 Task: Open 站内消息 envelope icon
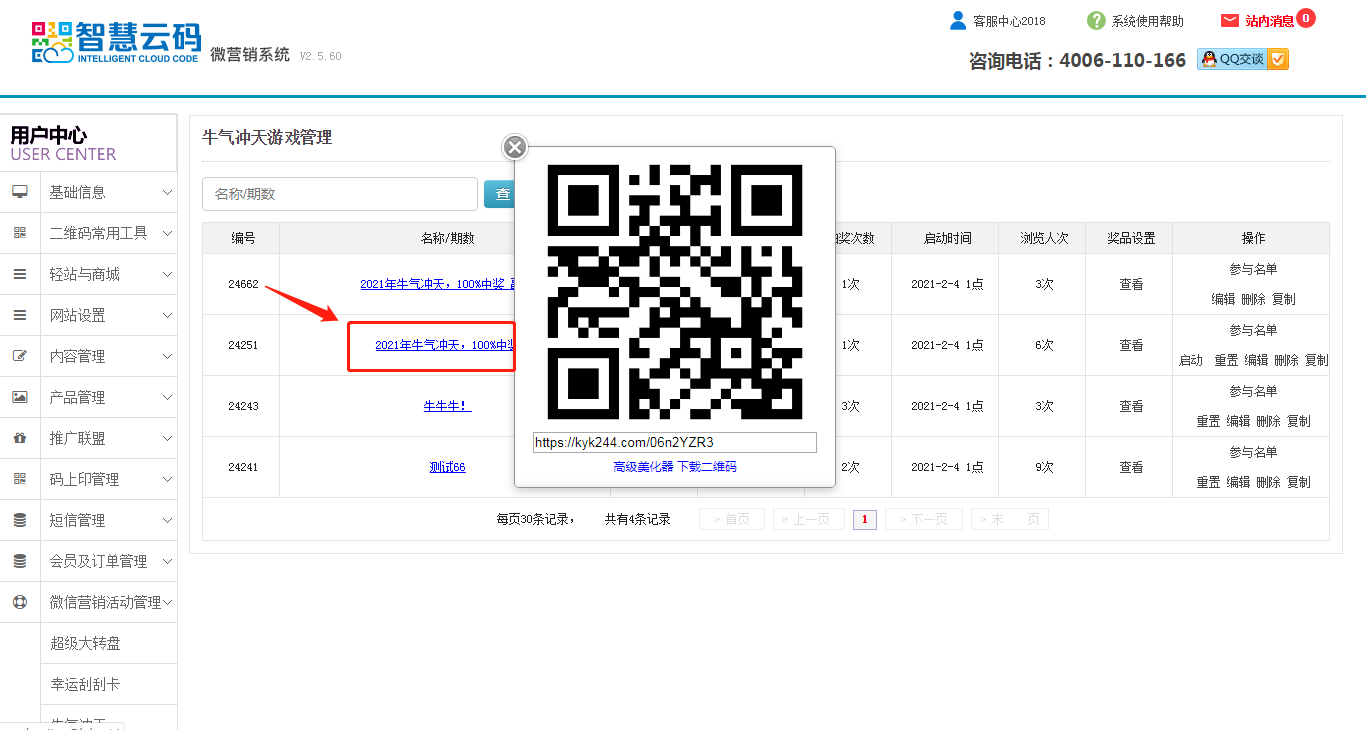1230,21
